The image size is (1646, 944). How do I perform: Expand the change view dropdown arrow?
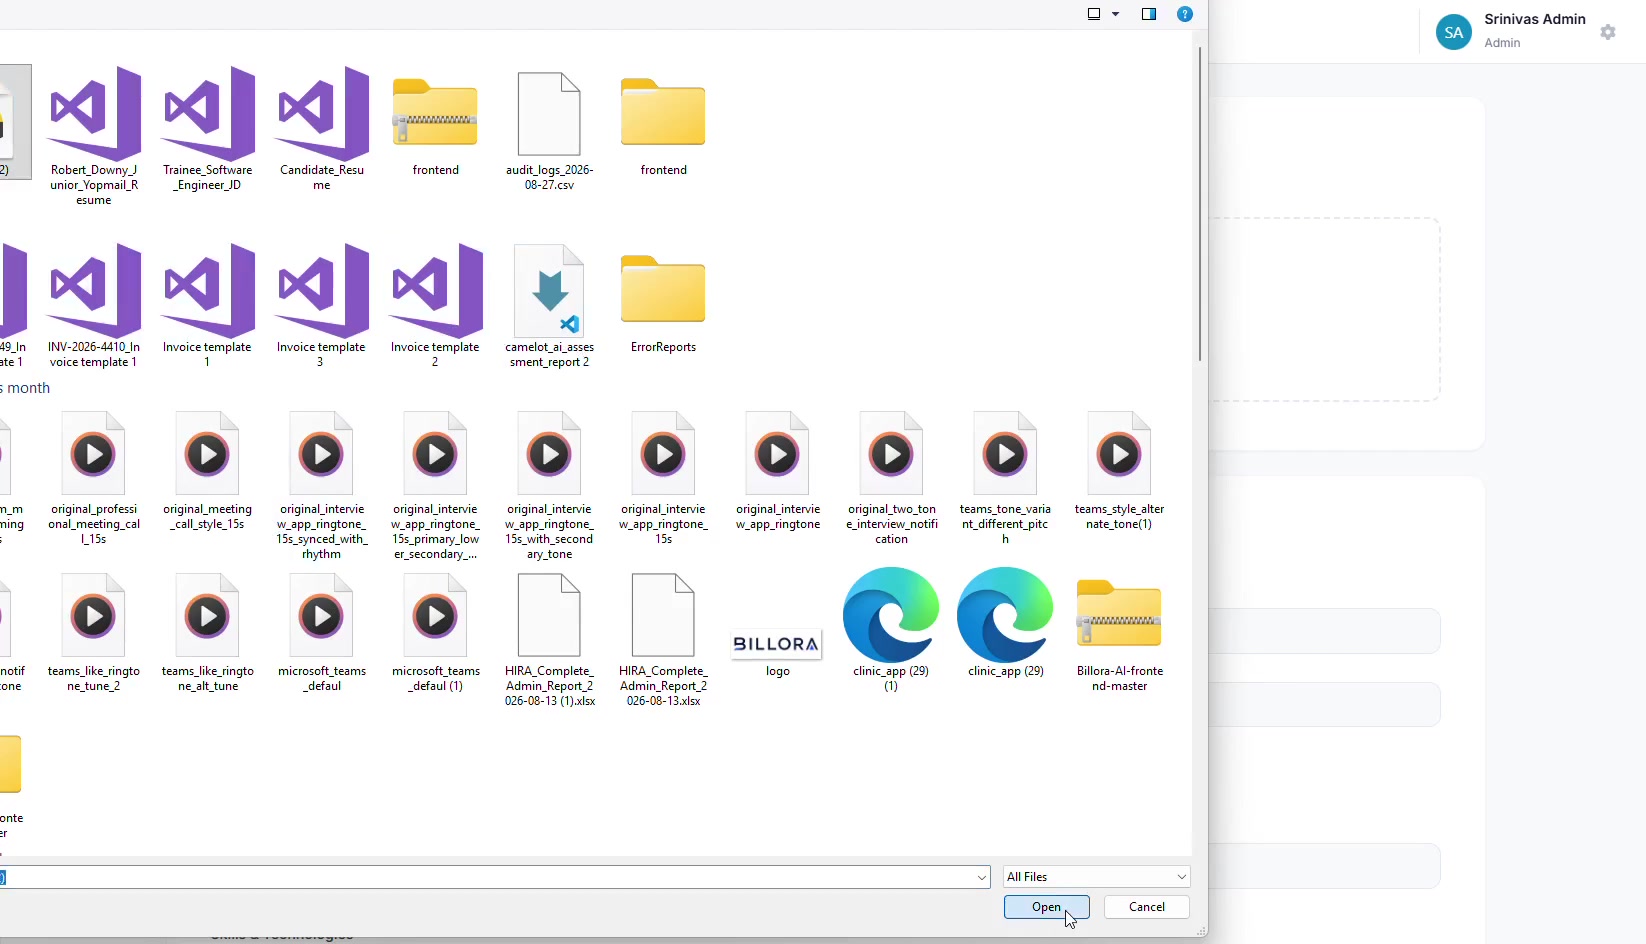tap(1116, 14)
